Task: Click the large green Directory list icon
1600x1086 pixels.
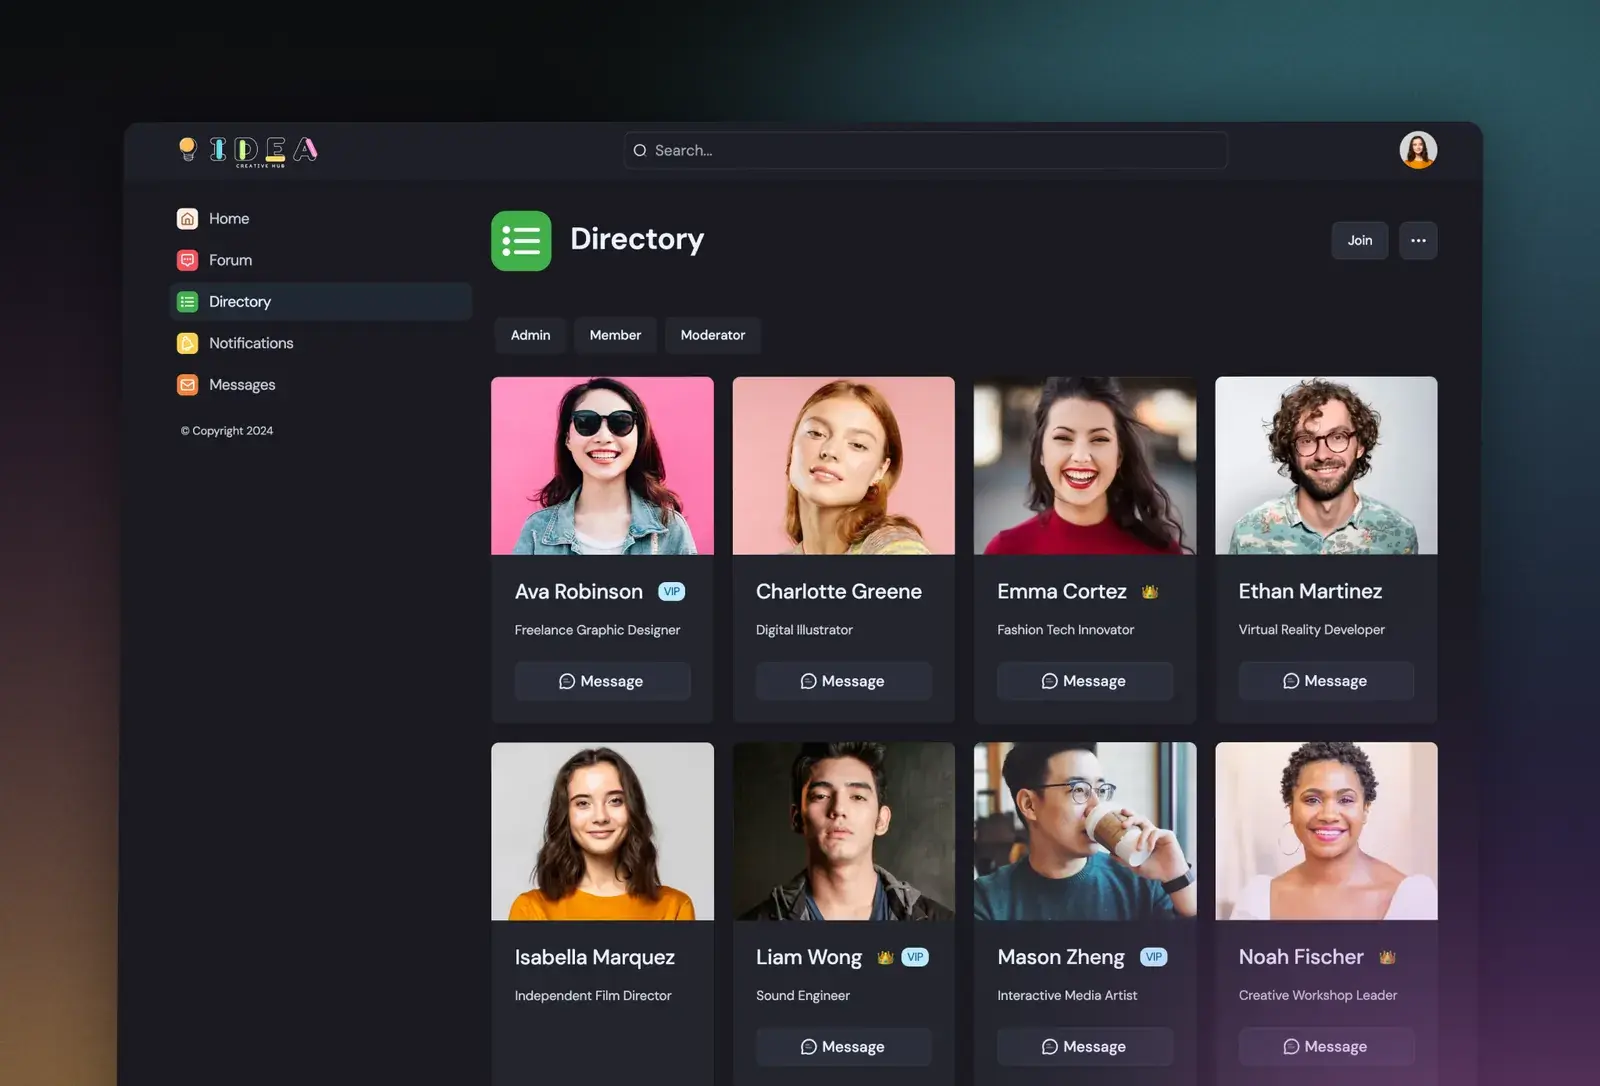Action: [x=521, y=240]
